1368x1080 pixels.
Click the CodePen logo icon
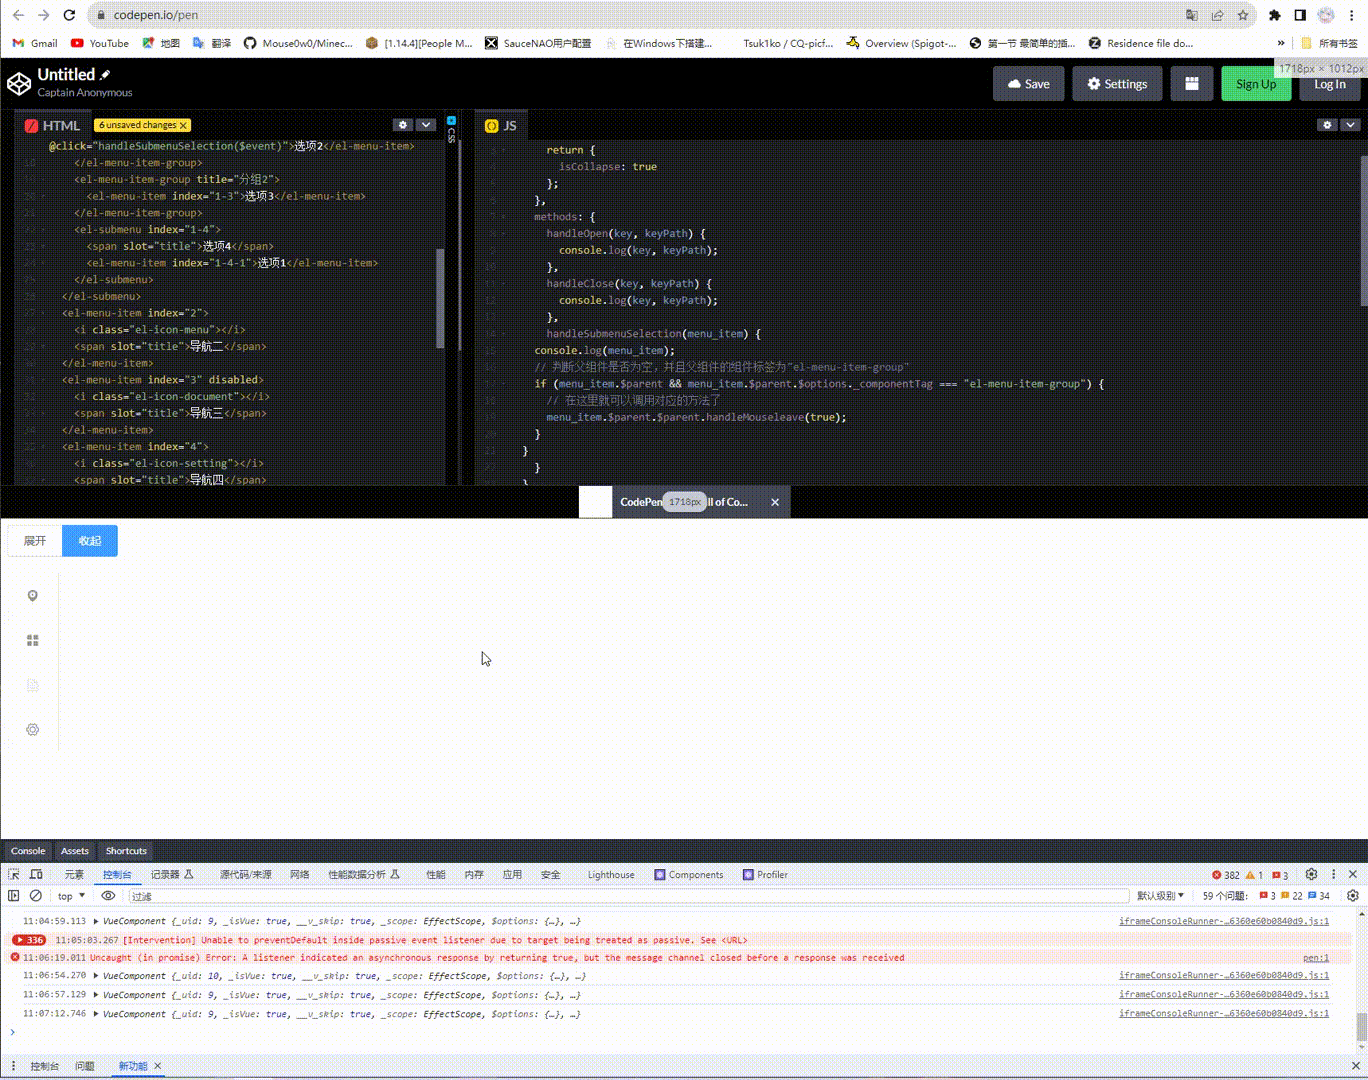[19, 84]
